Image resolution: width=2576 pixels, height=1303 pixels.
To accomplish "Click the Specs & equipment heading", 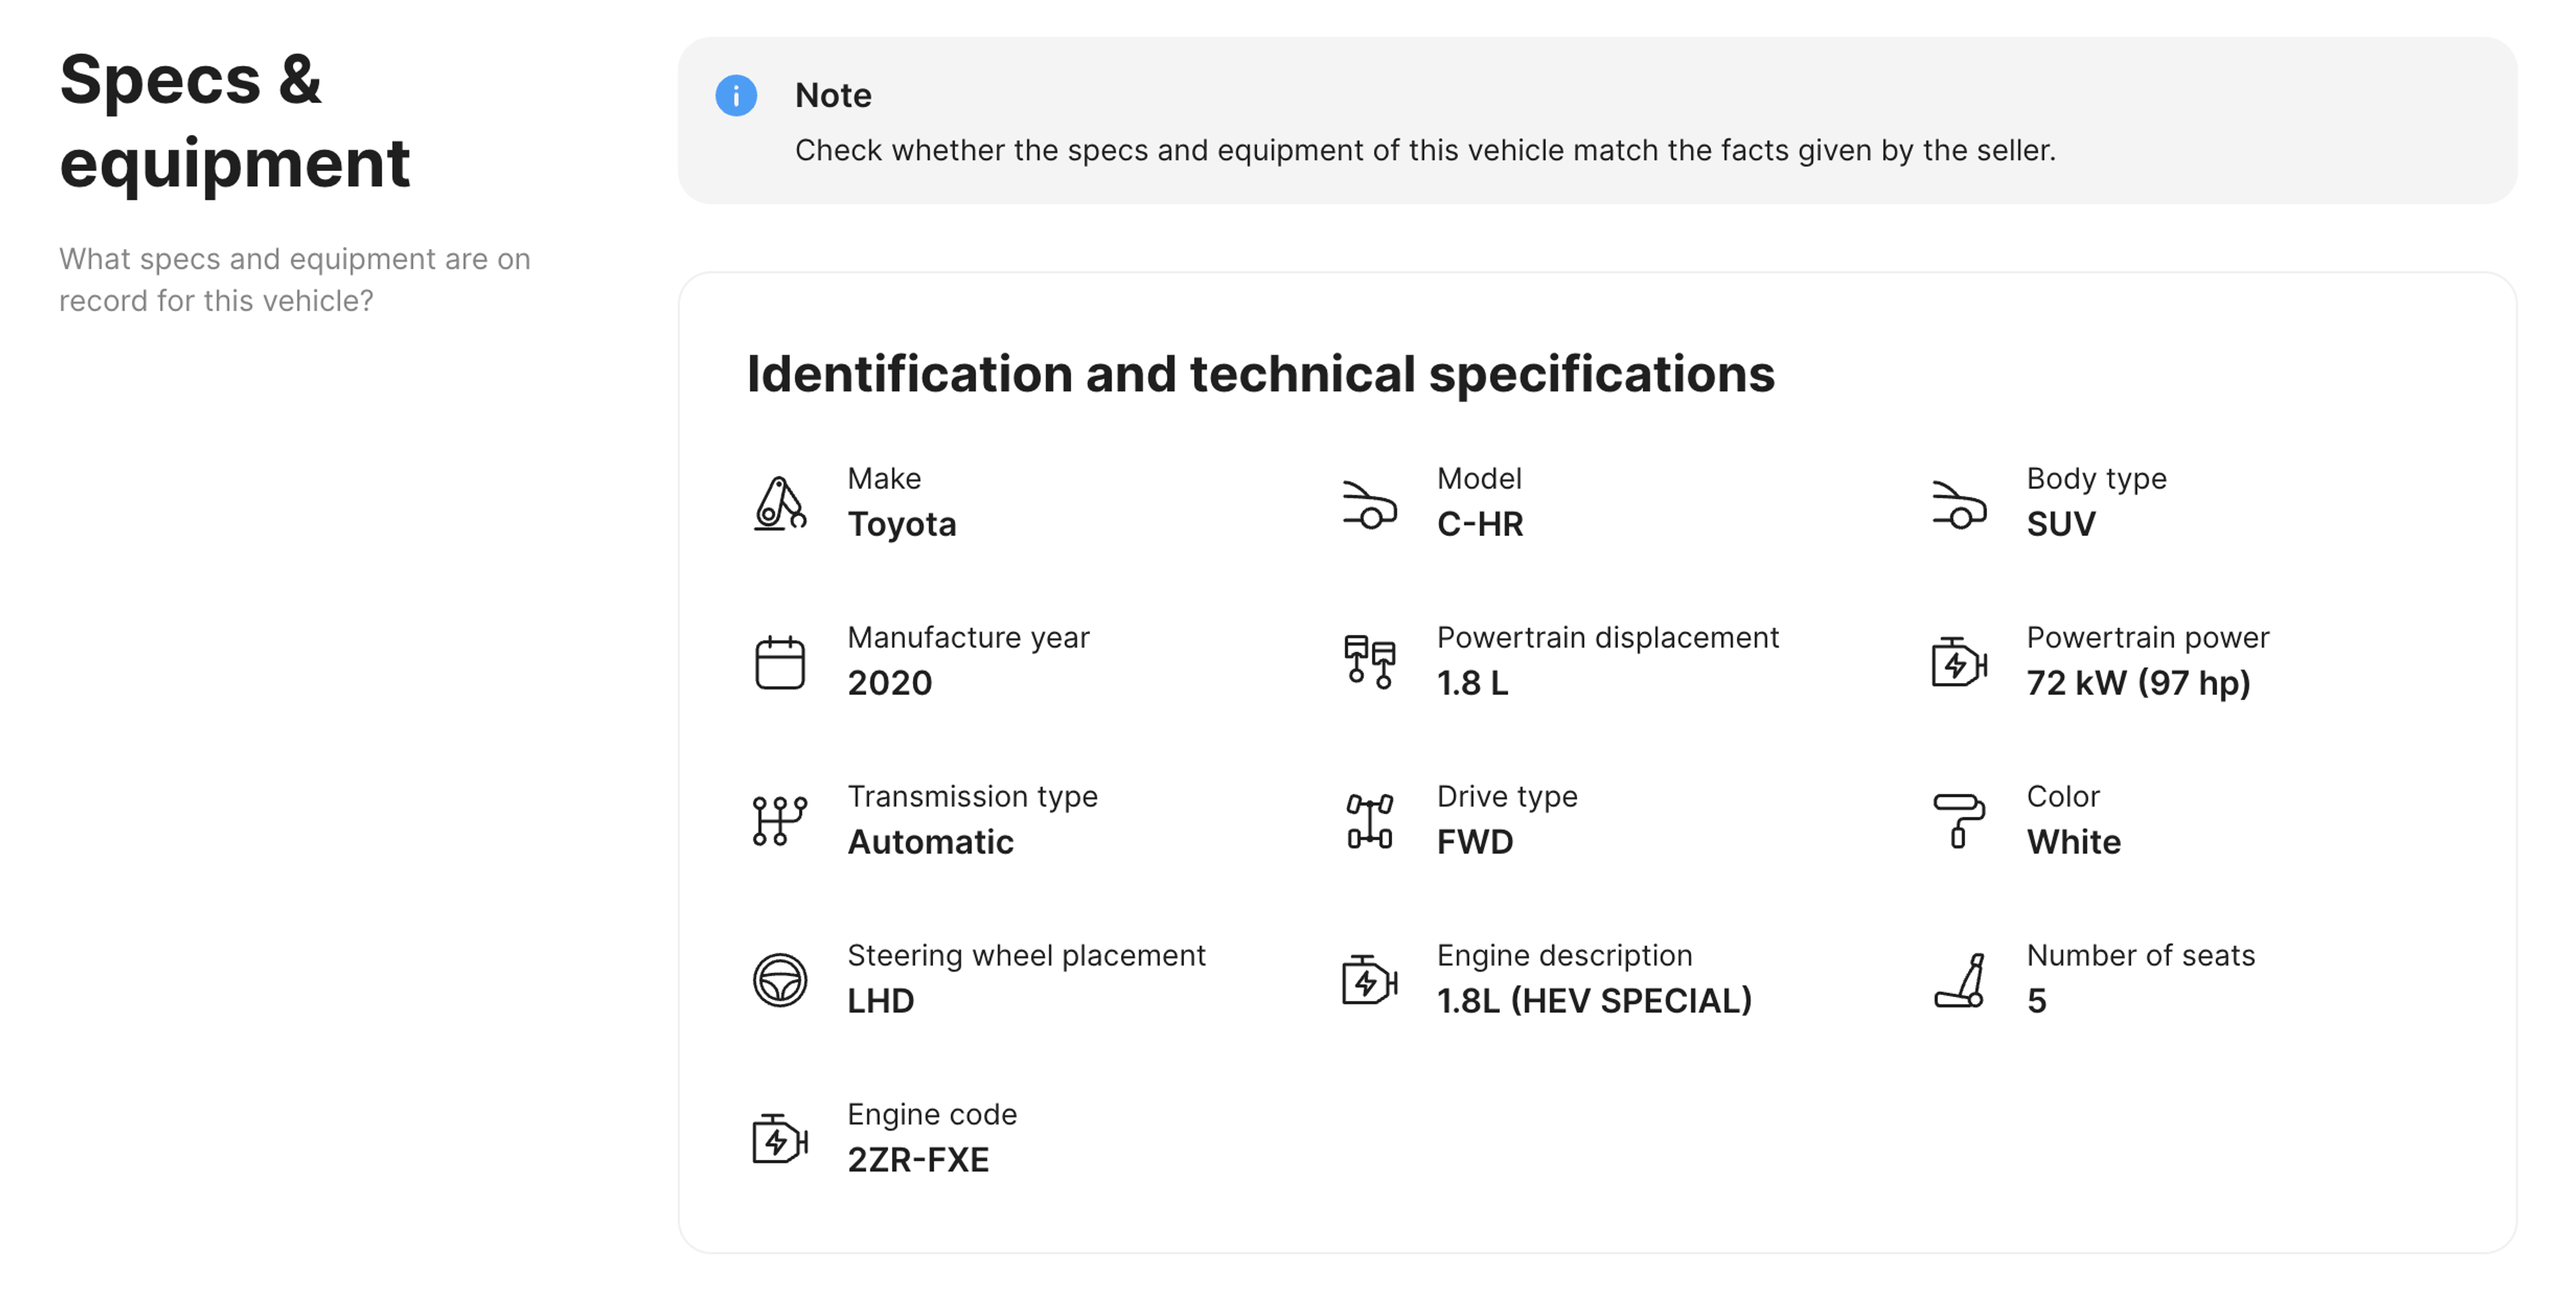I will (x=235, y=121).
